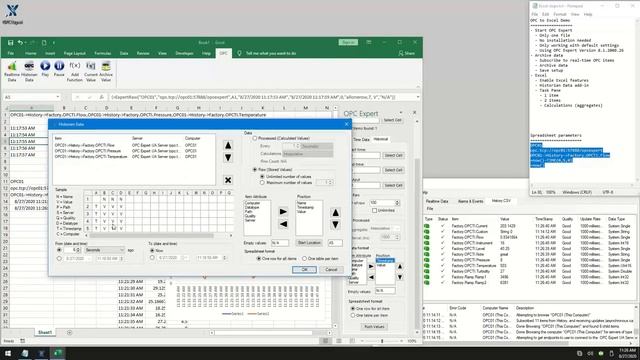The width and height of the screenshot is (640, 360).
Task: Open the Windows Start menu
Action: (8, 353)
